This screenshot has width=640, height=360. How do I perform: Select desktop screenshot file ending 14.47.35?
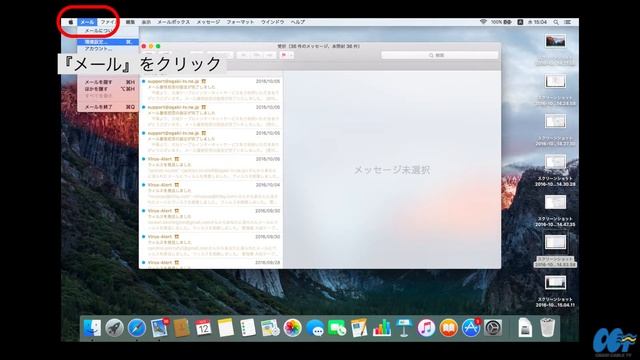click(555, 211)
